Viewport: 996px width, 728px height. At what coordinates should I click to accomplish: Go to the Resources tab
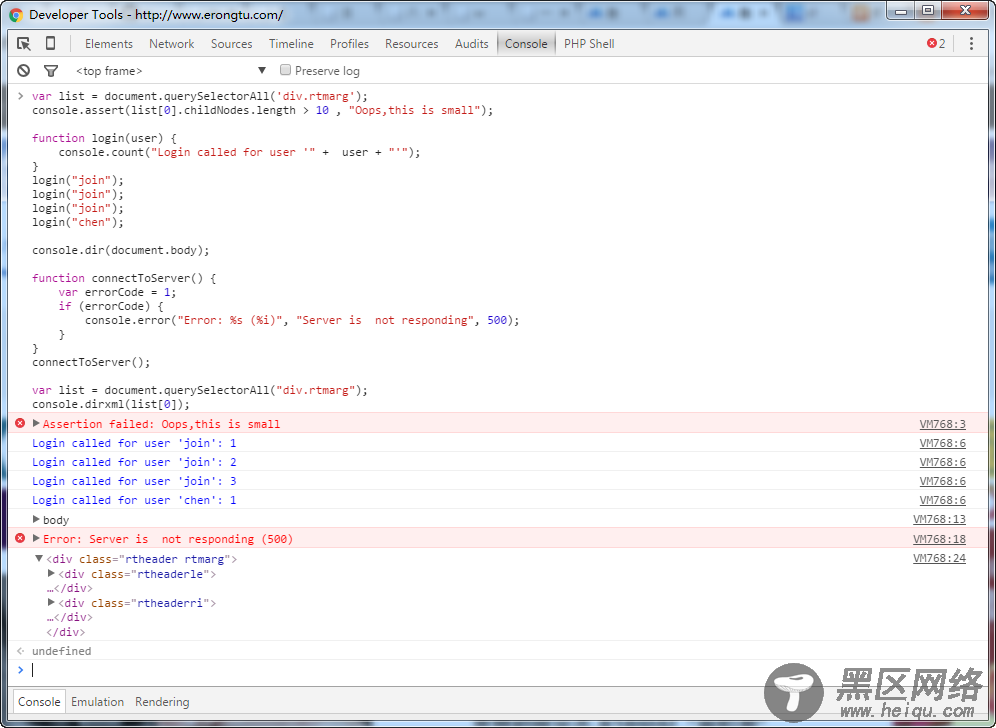412,43
